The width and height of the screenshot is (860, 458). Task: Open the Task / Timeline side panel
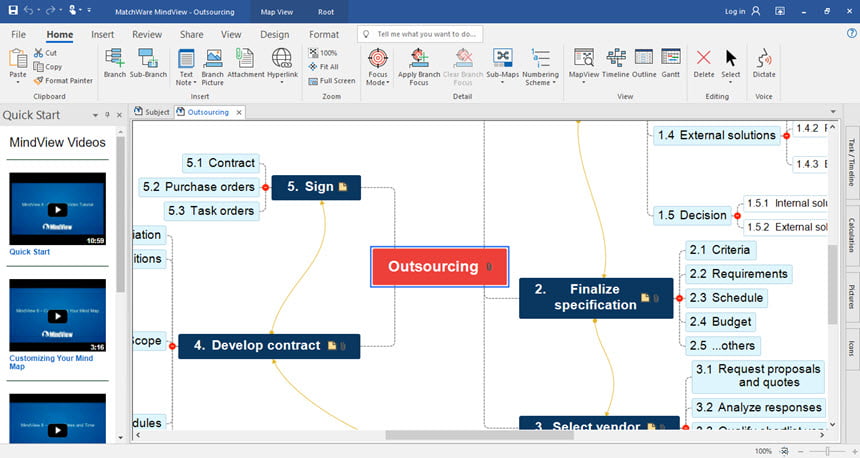click(x=851, y=162)
